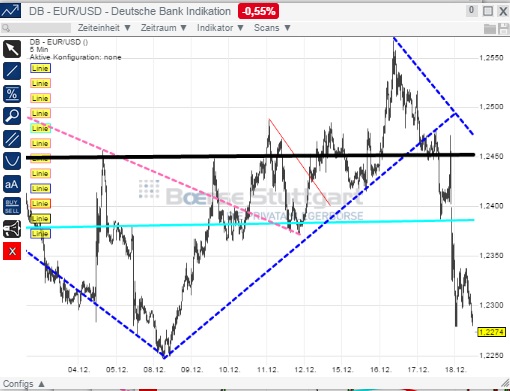Click the '0' counter button in title bar
Screen dimensions: 510x391
(x=471, y=10)
